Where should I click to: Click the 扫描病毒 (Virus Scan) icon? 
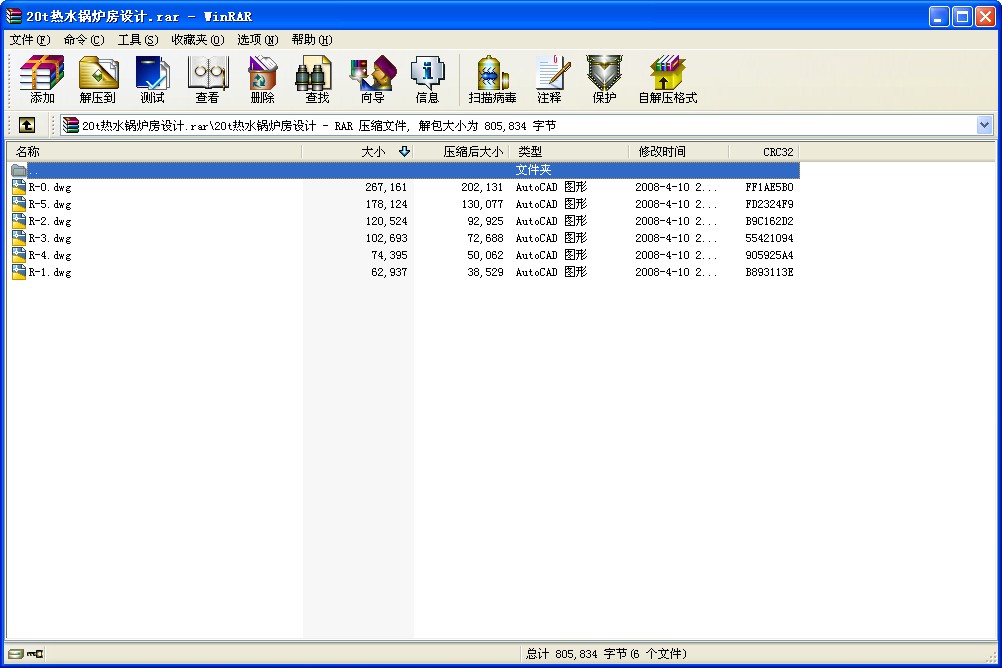click(x=492, y=80)
